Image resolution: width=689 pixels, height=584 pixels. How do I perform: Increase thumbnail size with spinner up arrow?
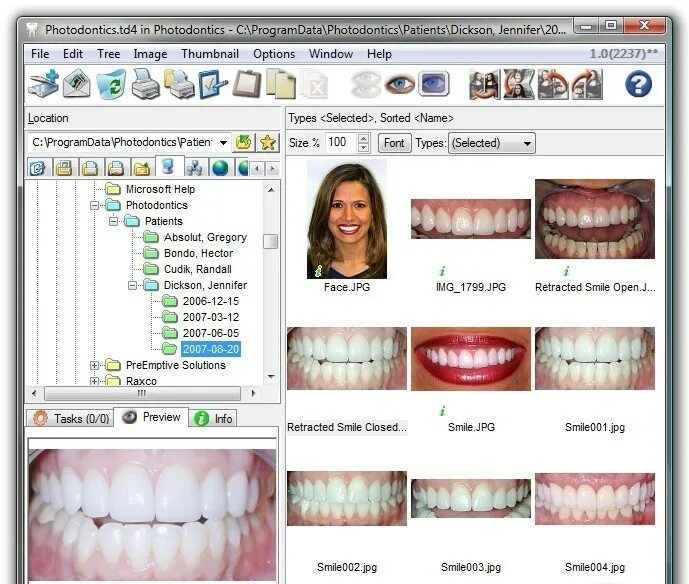(363, 138)
